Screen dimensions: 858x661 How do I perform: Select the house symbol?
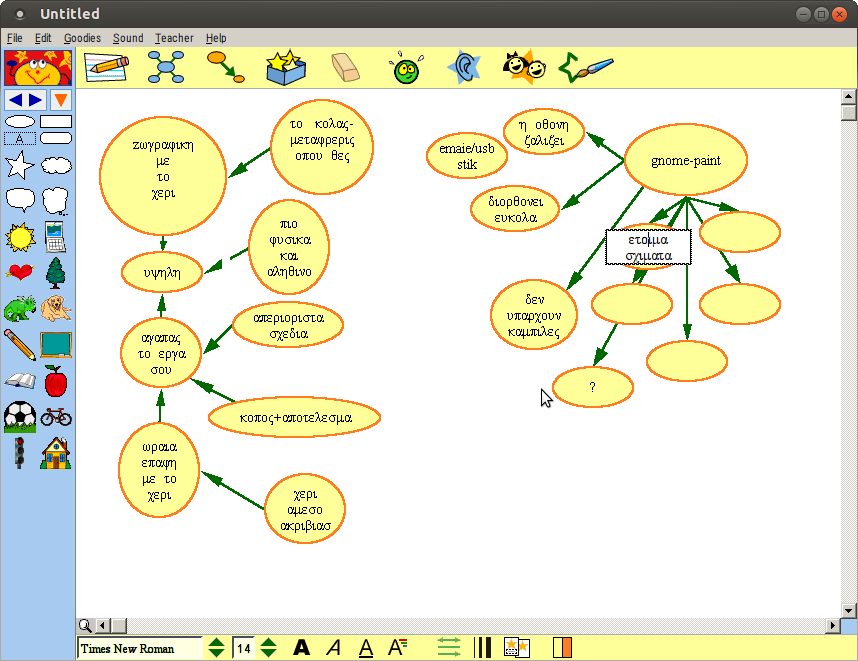(x=56, y=453)
